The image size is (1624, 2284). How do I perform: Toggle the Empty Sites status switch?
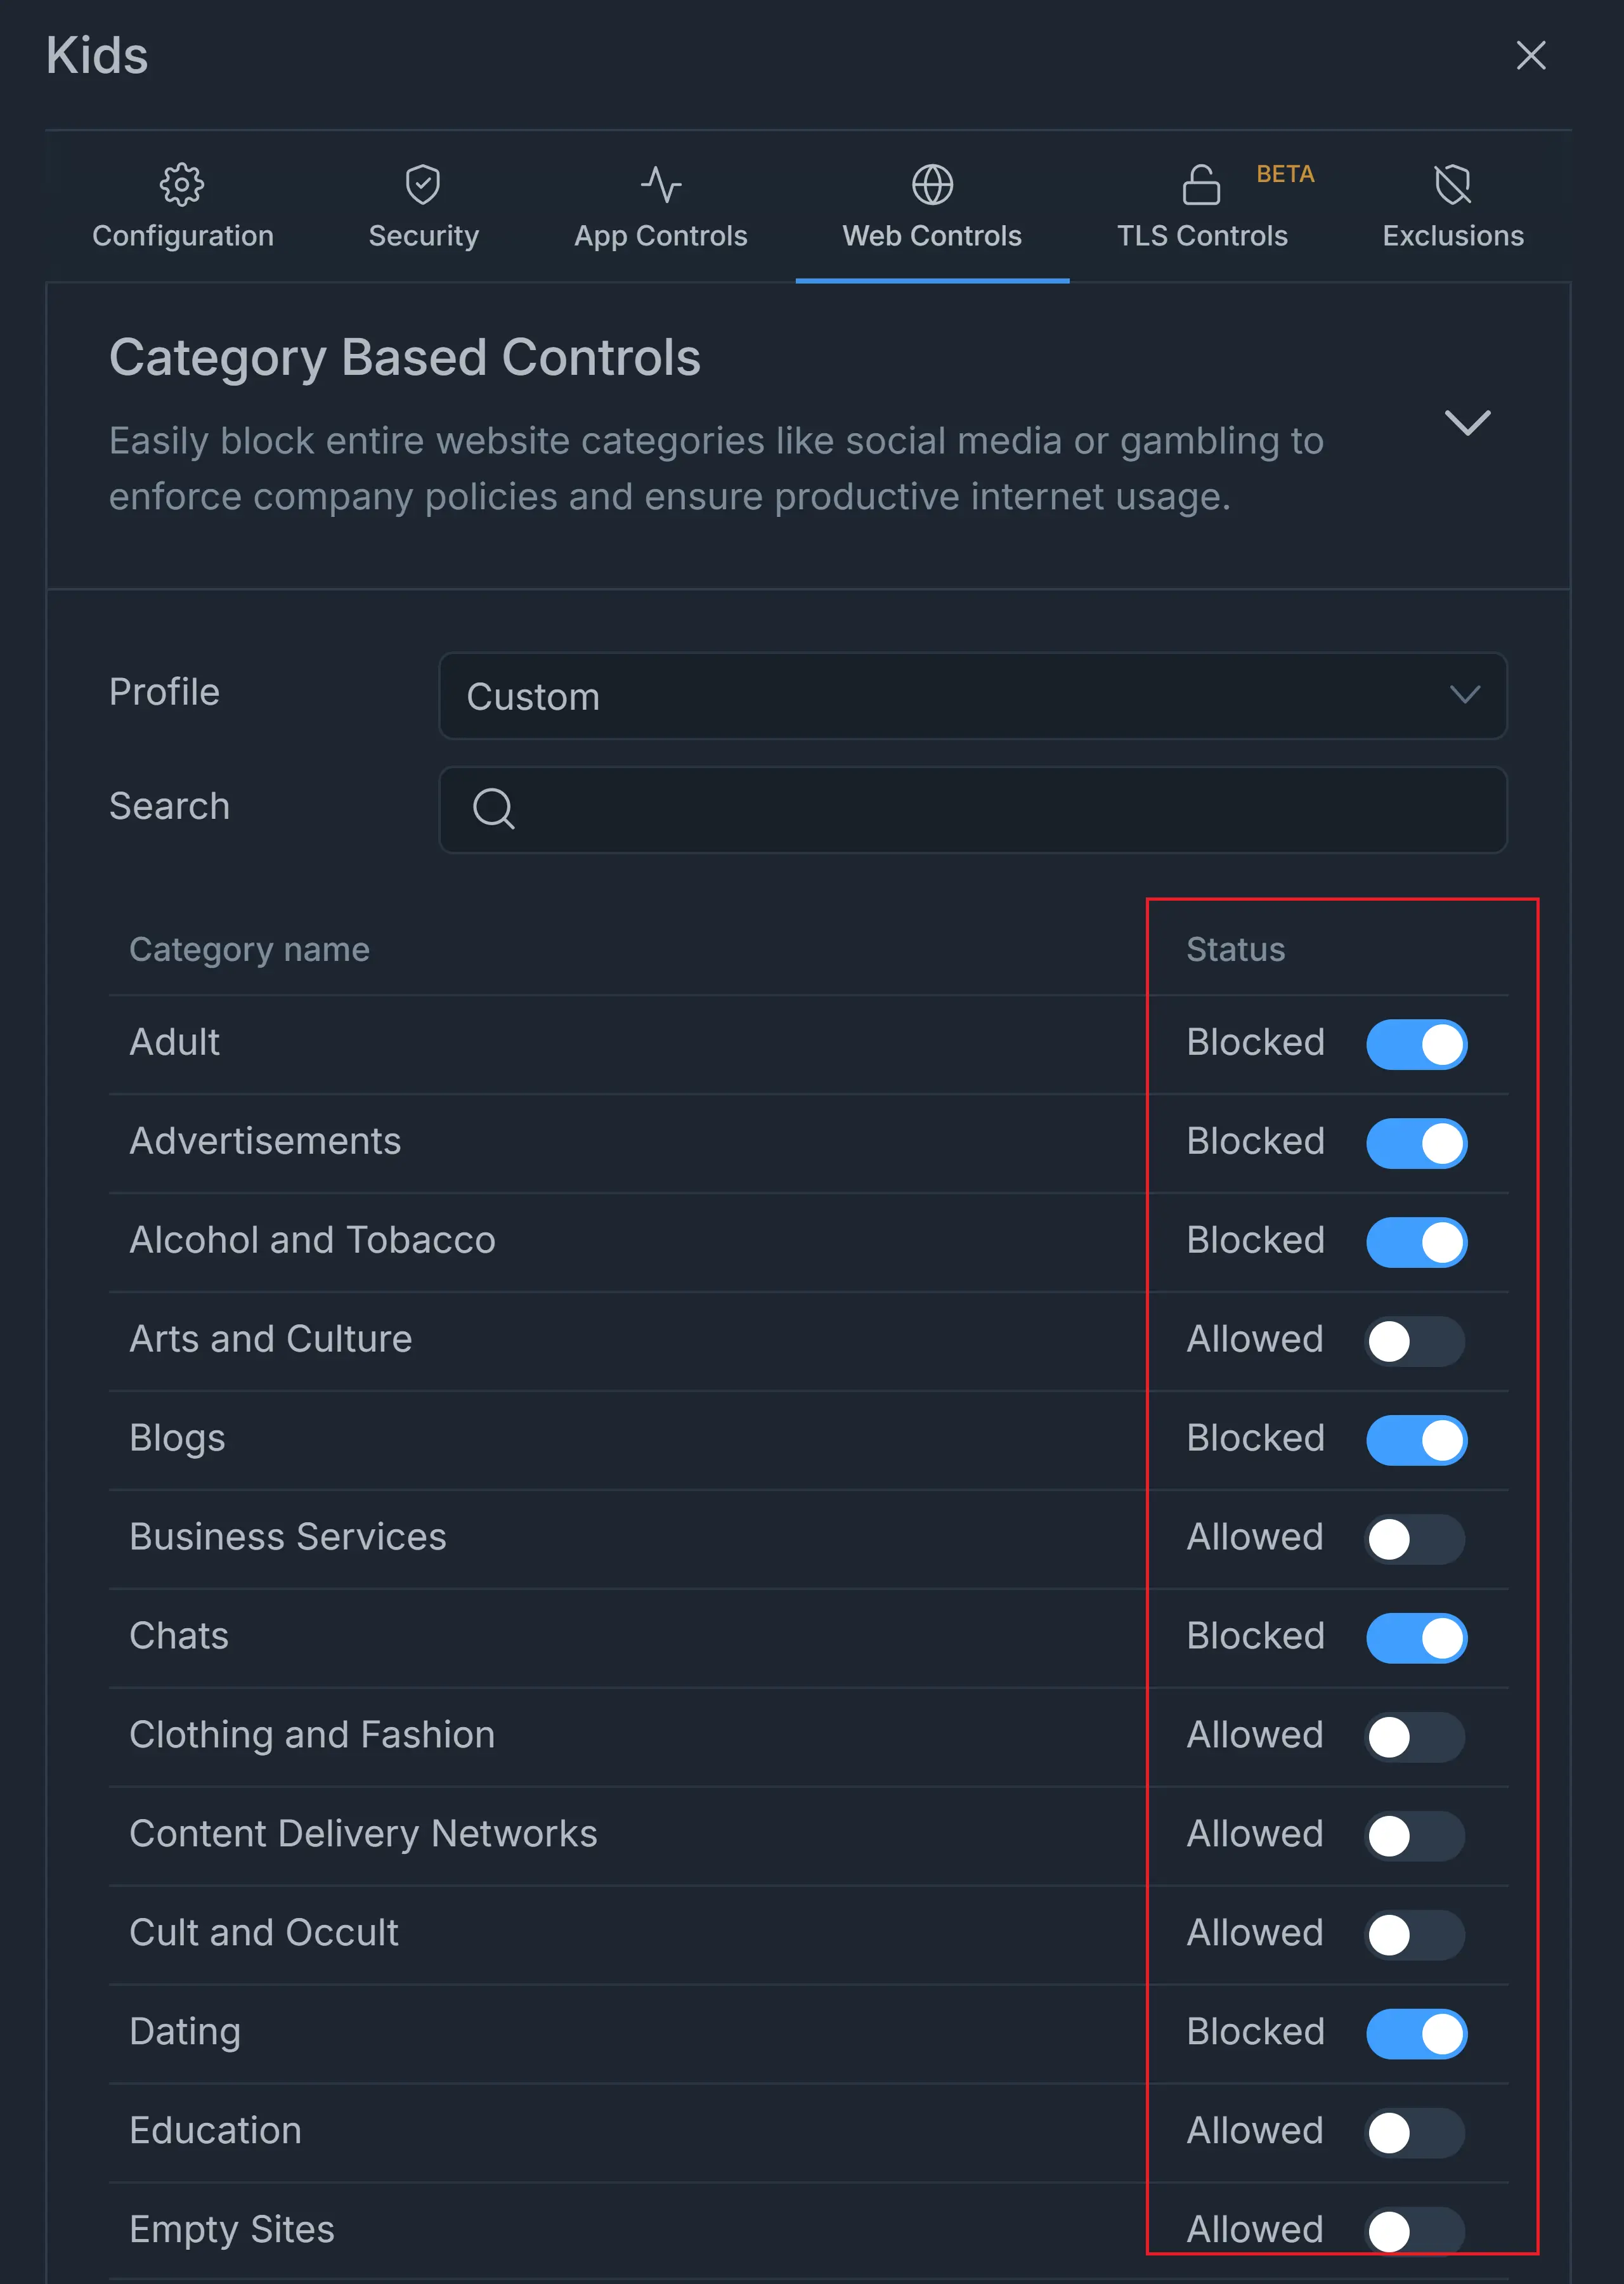click(1416, 2231)
